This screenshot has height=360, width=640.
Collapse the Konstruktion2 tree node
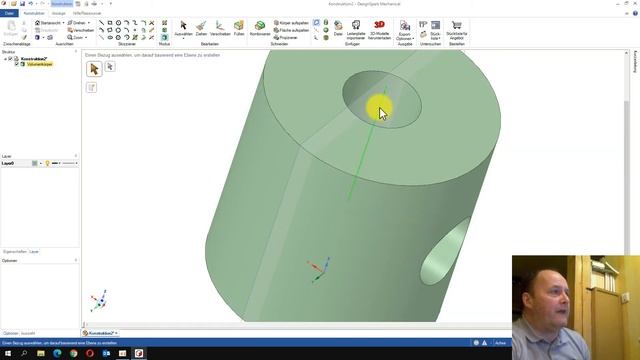pyautogui.click(x=5, y=59)
